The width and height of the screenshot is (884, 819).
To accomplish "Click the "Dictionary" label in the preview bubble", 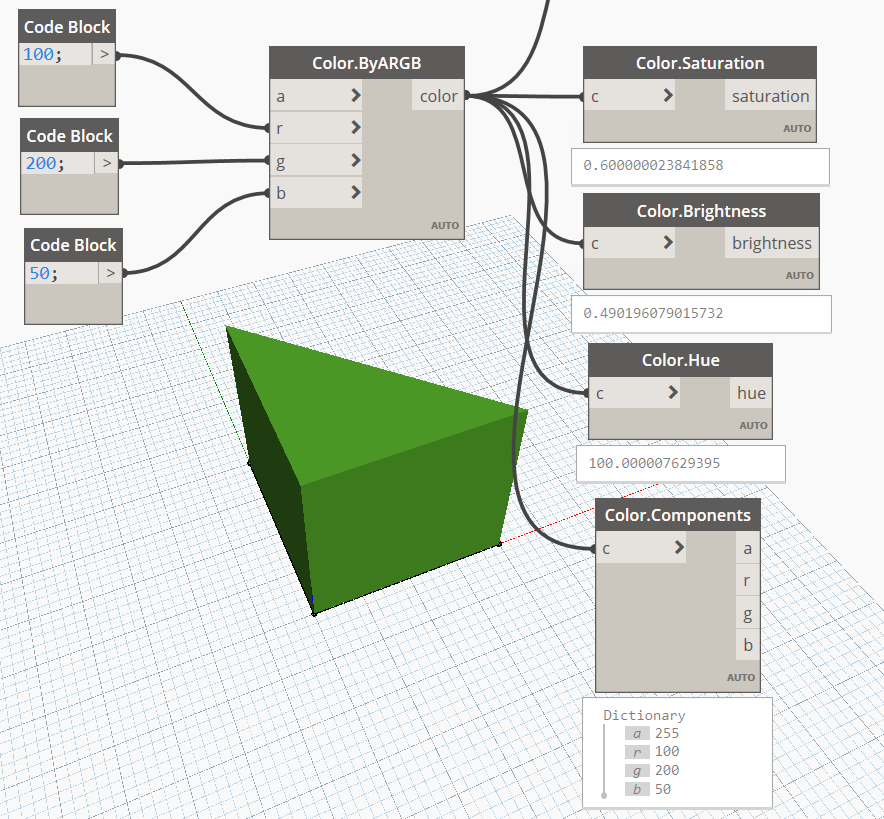I will (x=644, y=715).
